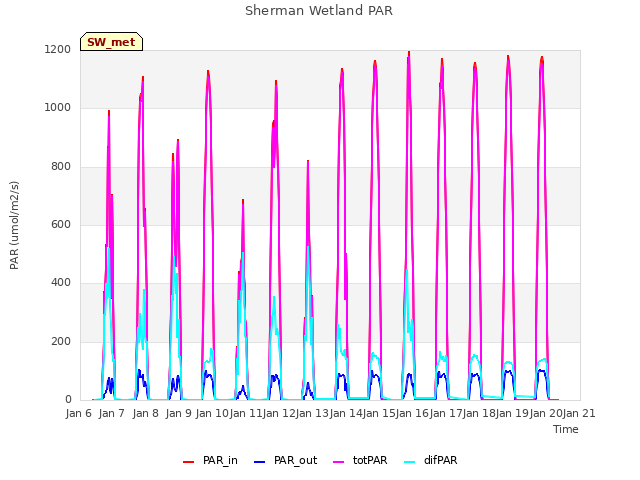The image size is (640, 480).
Task: Click the Jan 18 x-axis tick label
Action: click(479, 413)
